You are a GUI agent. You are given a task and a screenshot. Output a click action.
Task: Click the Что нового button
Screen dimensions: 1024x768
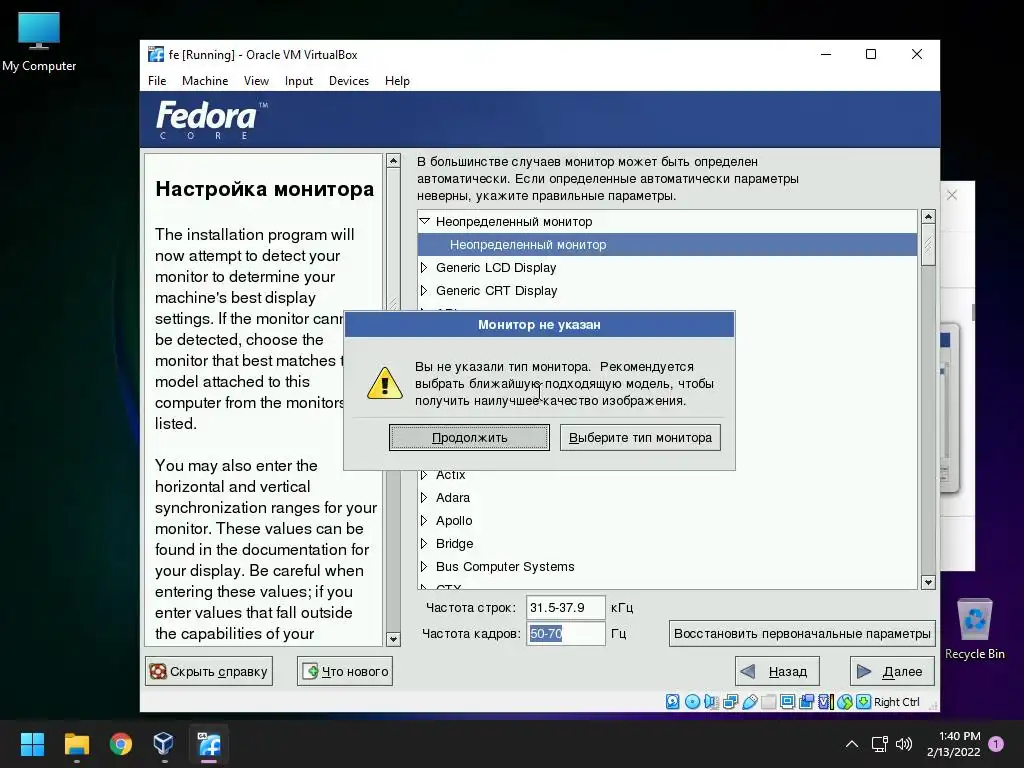(345, 671)
